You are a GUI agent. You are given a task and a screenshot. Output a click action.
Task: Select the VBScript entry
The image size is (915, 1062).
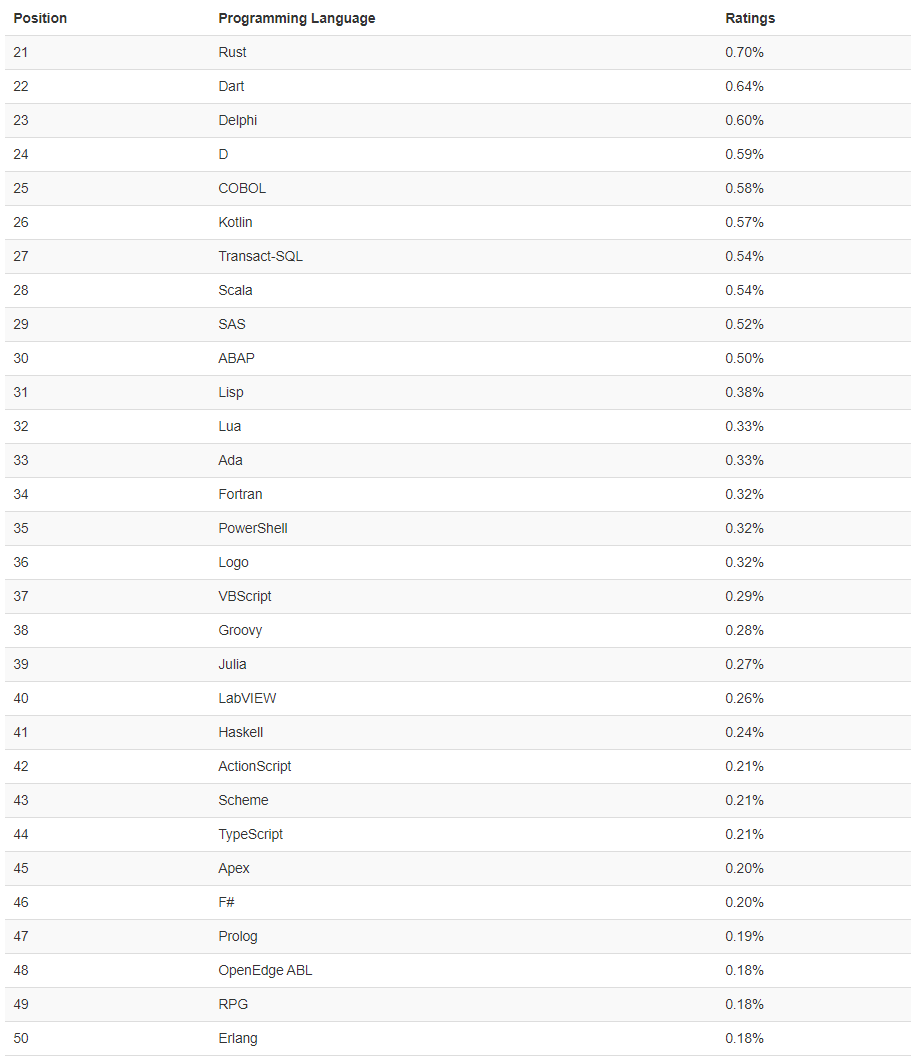click(245, 596)
